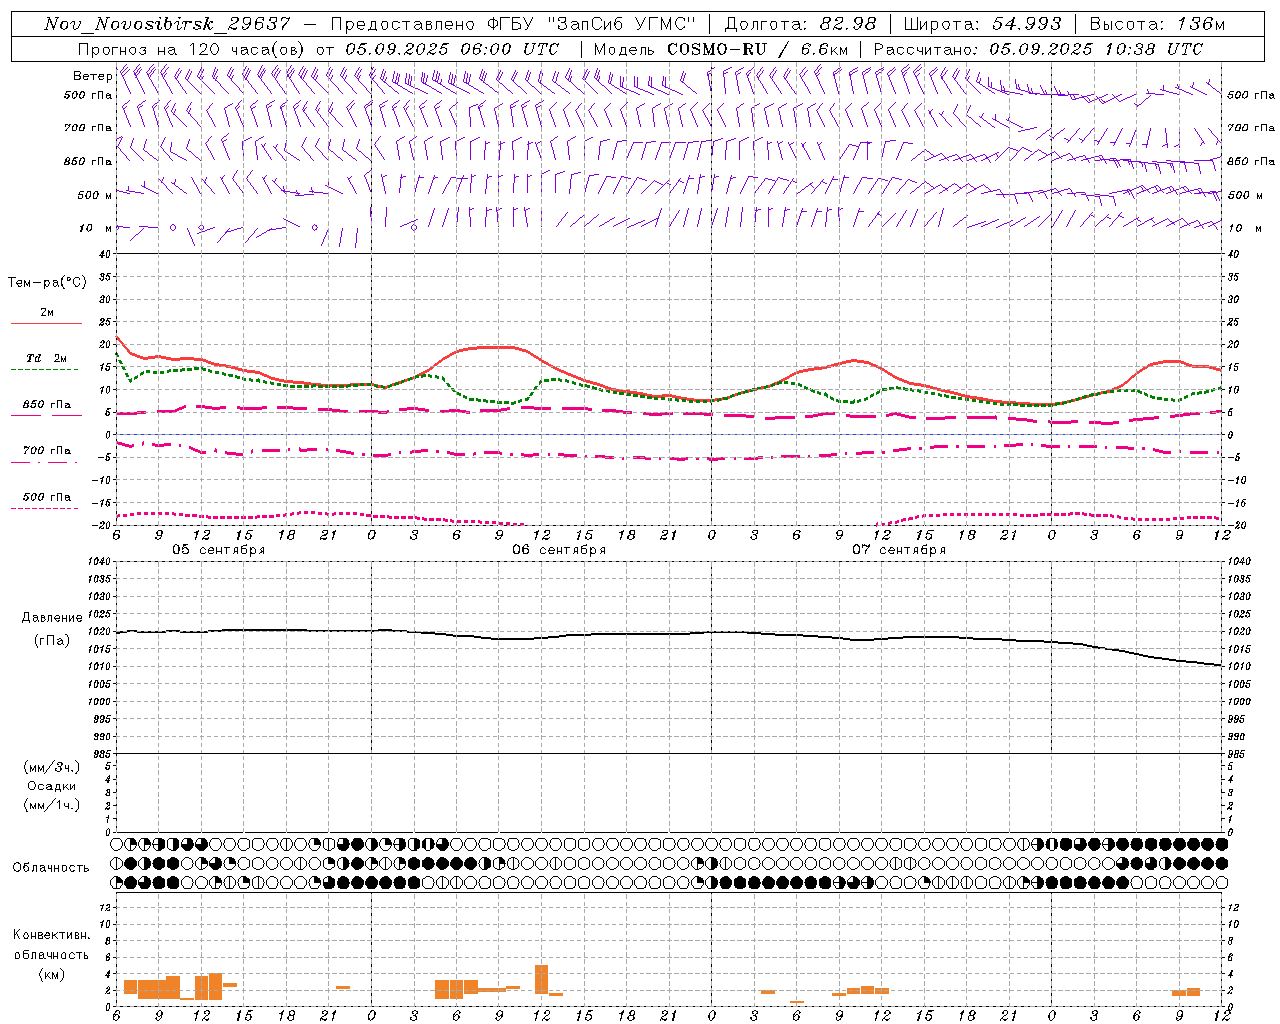Click the Td 2м dew point legend entry
The width and height of the screenshot is (1280, 1024).
(x=47, y=358)
